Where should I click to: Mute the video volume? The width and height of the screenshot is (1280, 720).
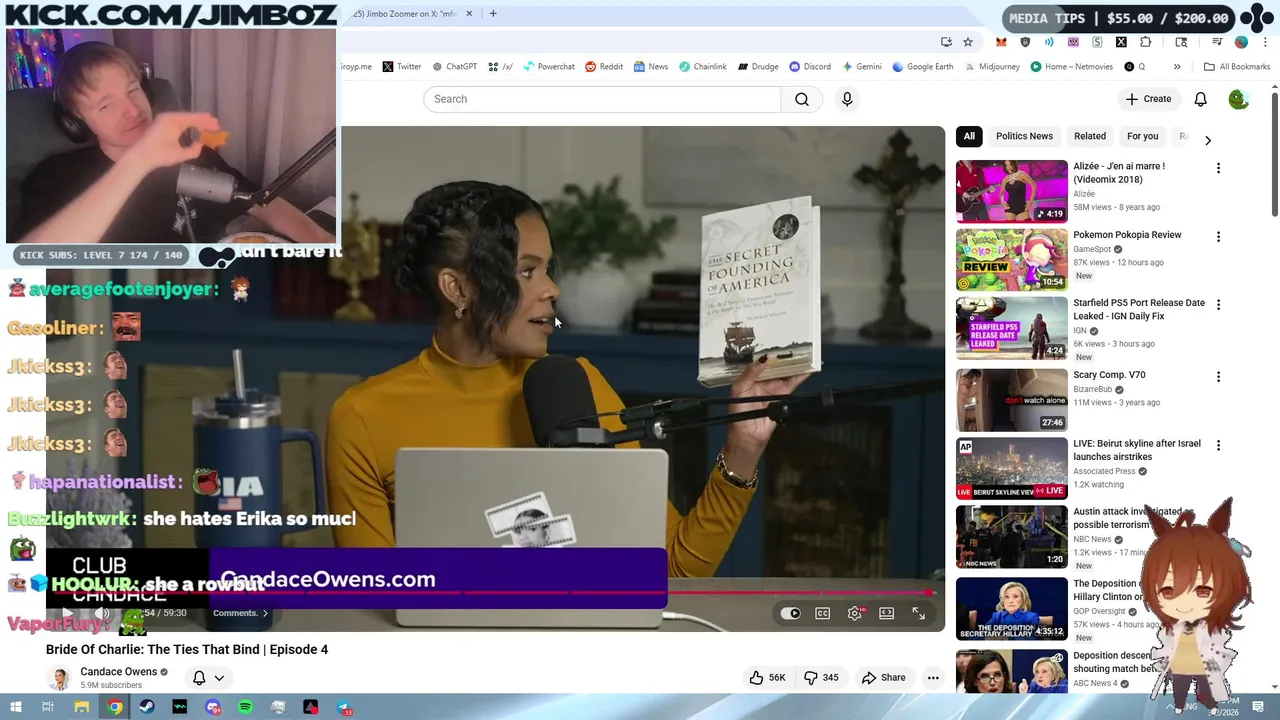coord(102,613)
